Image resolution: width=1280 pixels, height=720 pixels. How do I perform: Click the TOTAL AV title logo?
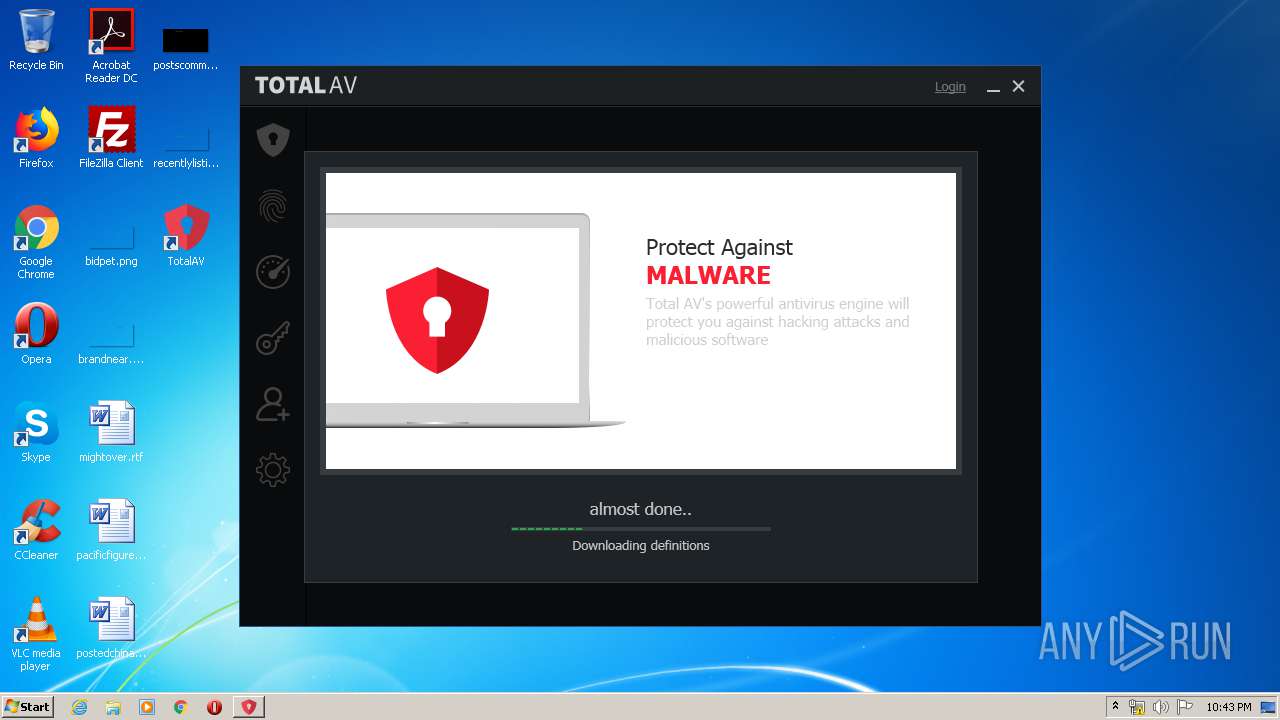[306, 86]
